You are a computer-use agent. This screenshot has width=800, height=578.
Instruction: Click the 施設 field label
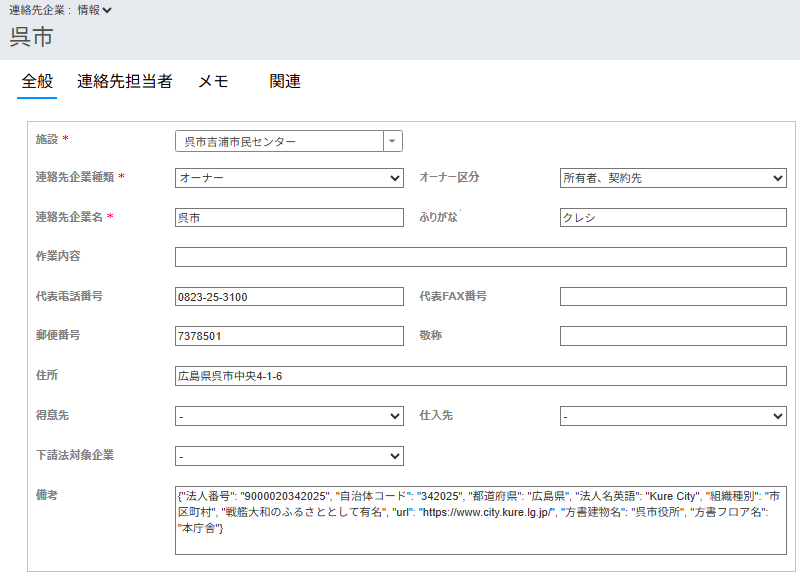pos(46,139)
